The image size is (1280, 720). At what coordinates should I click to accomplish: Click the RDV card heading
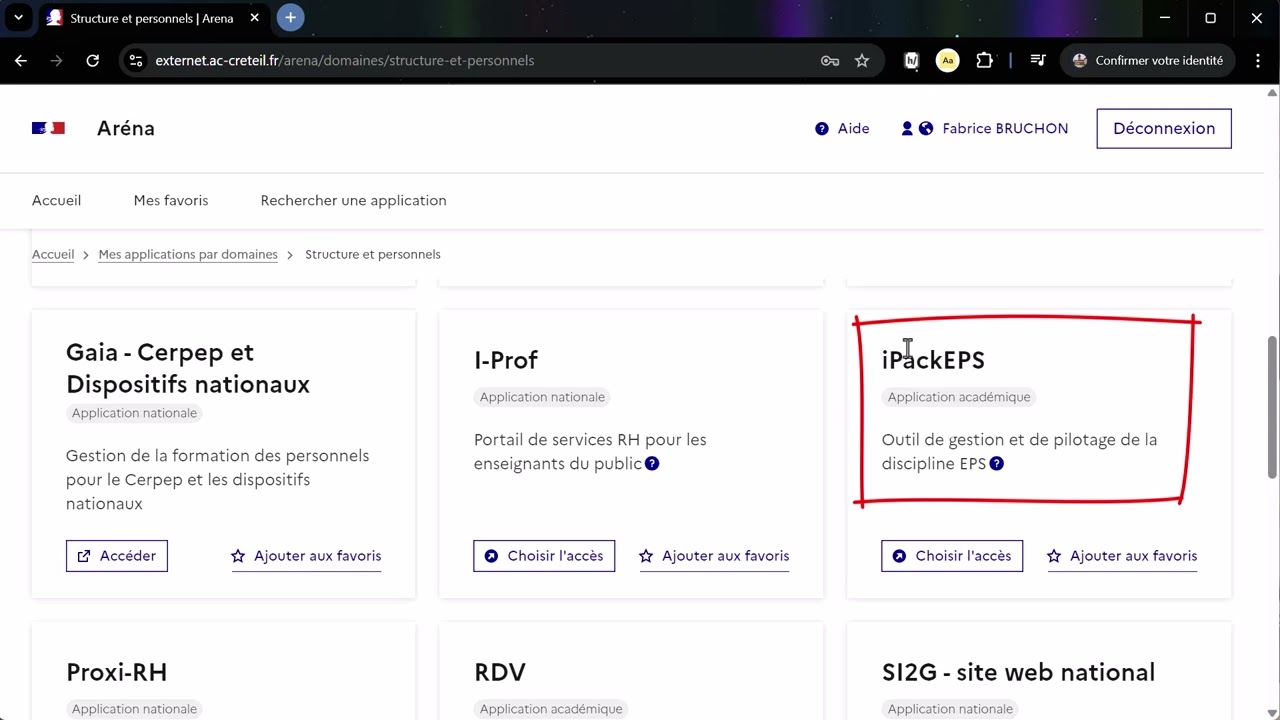tap(500, 672)
